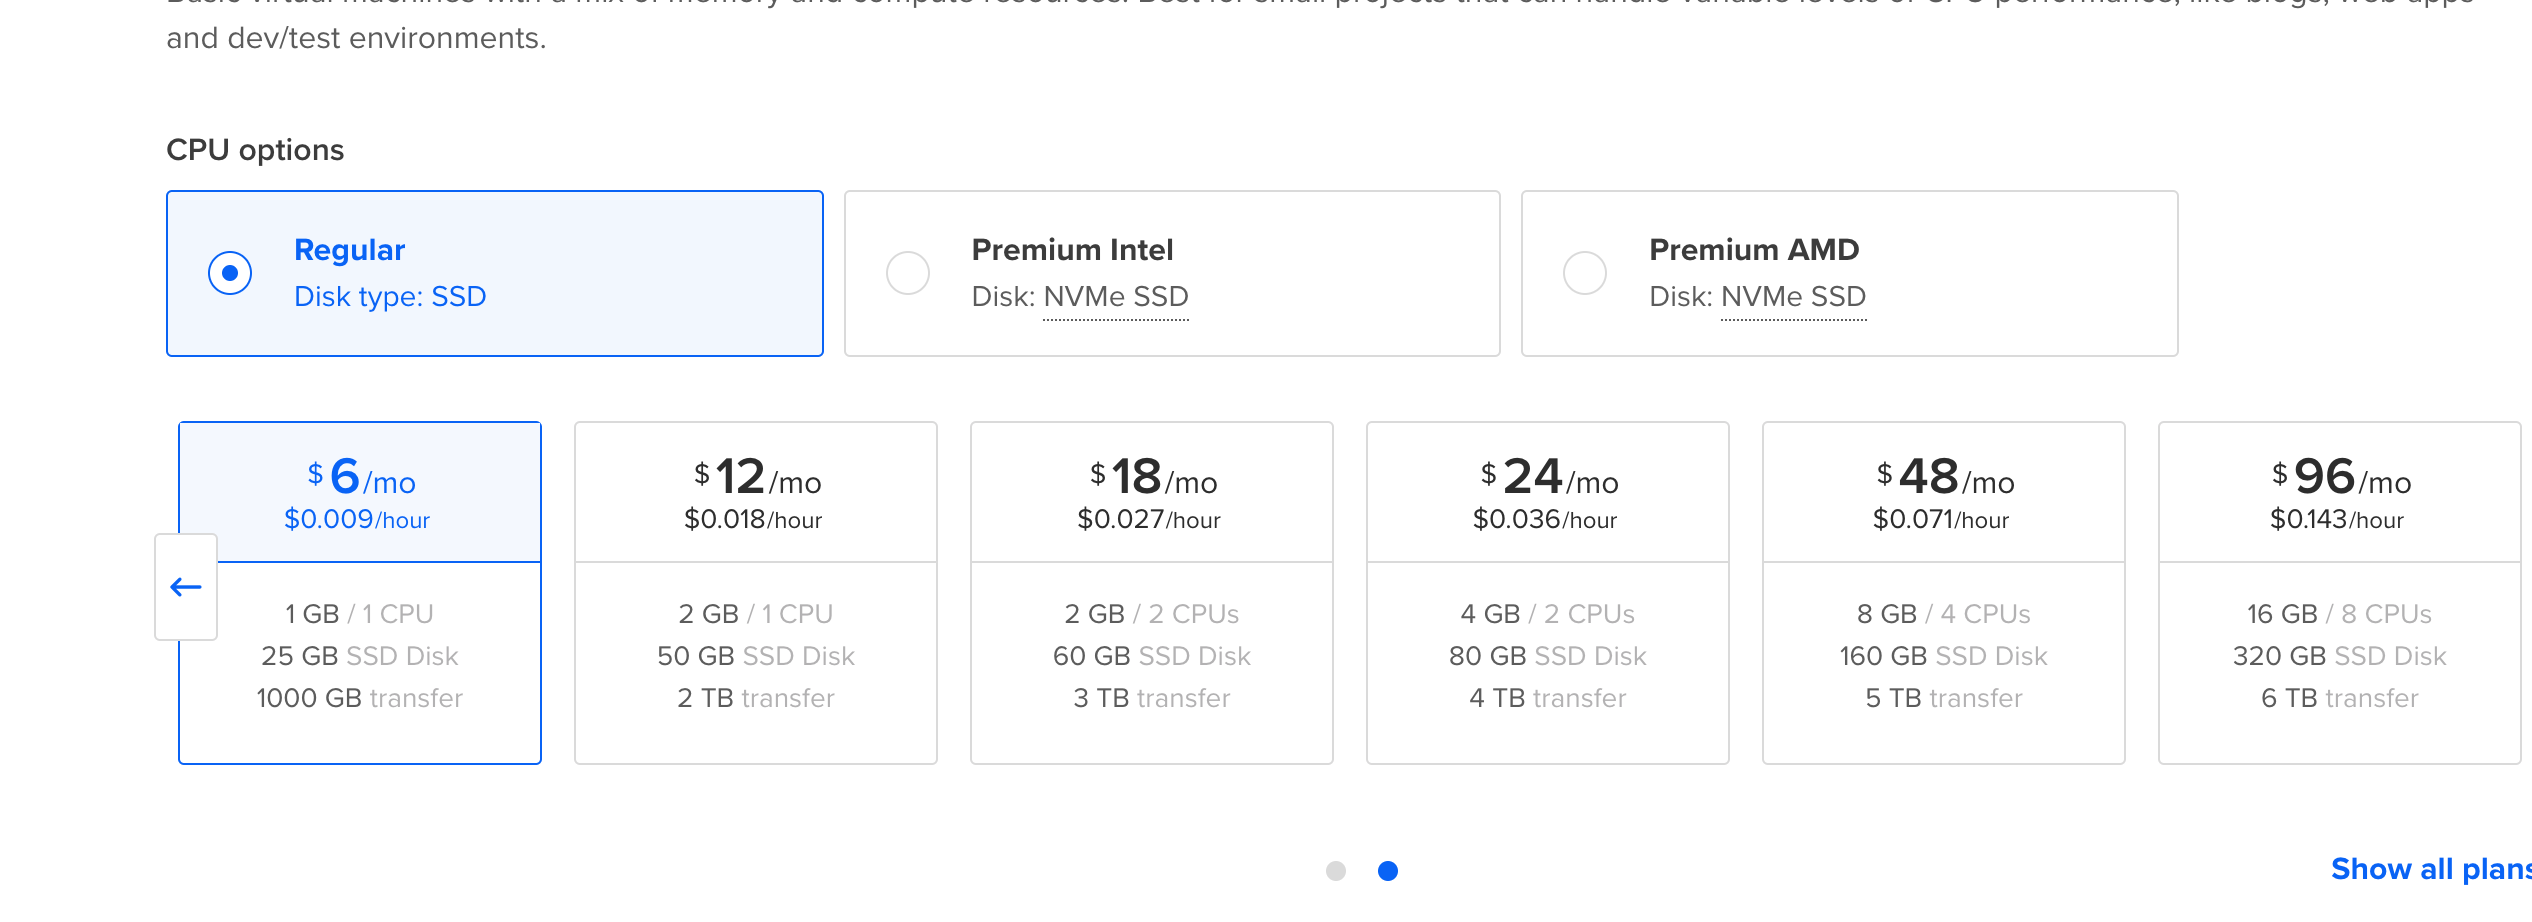2532x922 pixels.
Task: Click the Regular option title
Action: pos(349,250)
